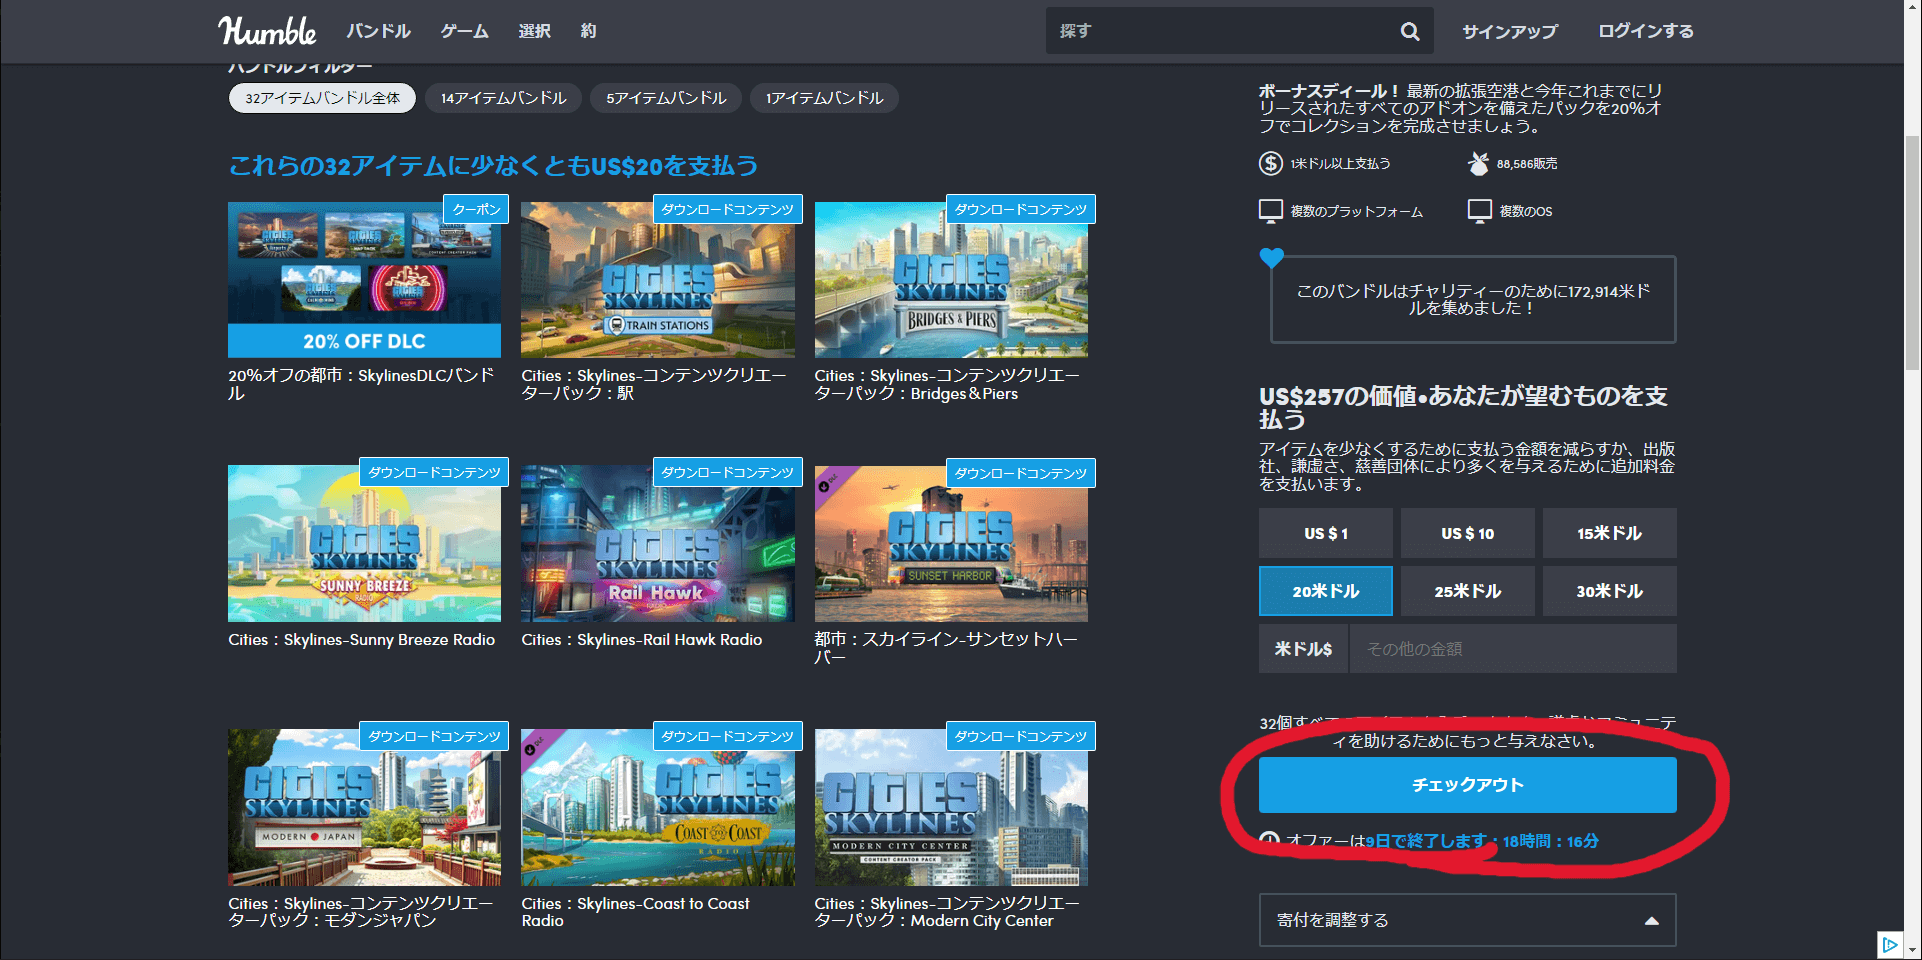Open the バンドル menu
This screenshot has width=1922, height=960.
pos(378,31)
